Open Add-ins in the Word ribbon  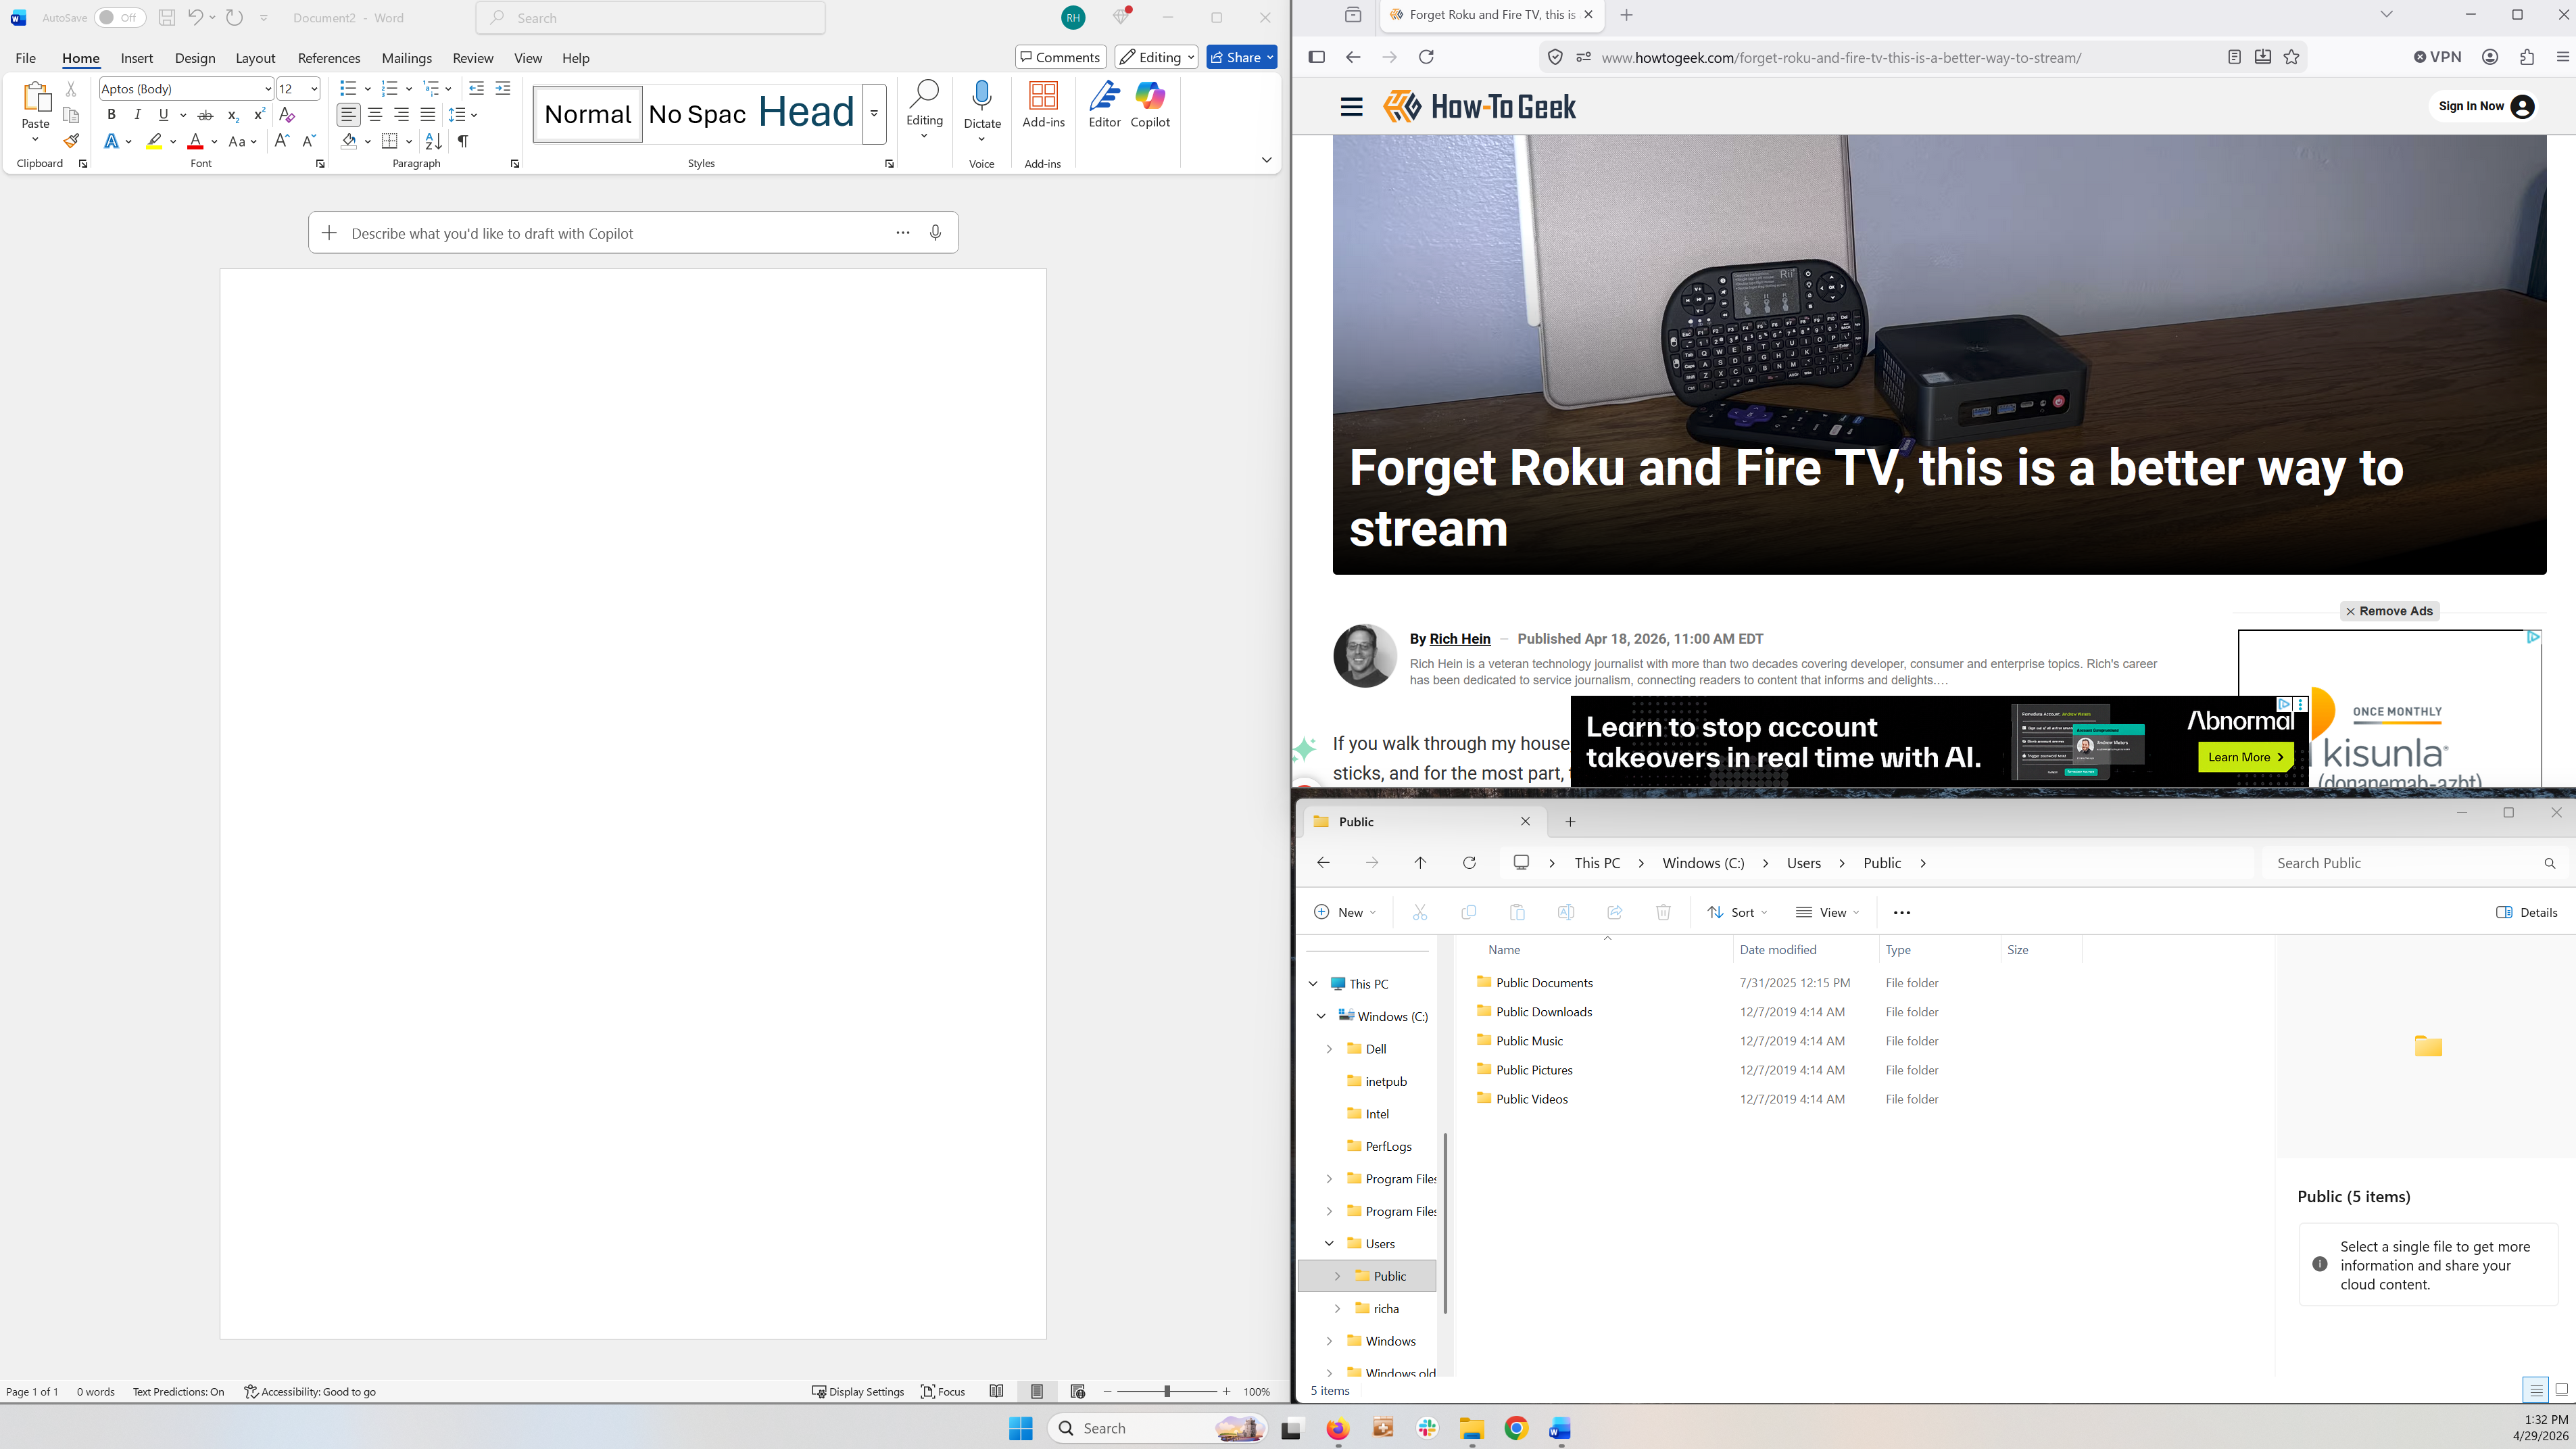1043,105
